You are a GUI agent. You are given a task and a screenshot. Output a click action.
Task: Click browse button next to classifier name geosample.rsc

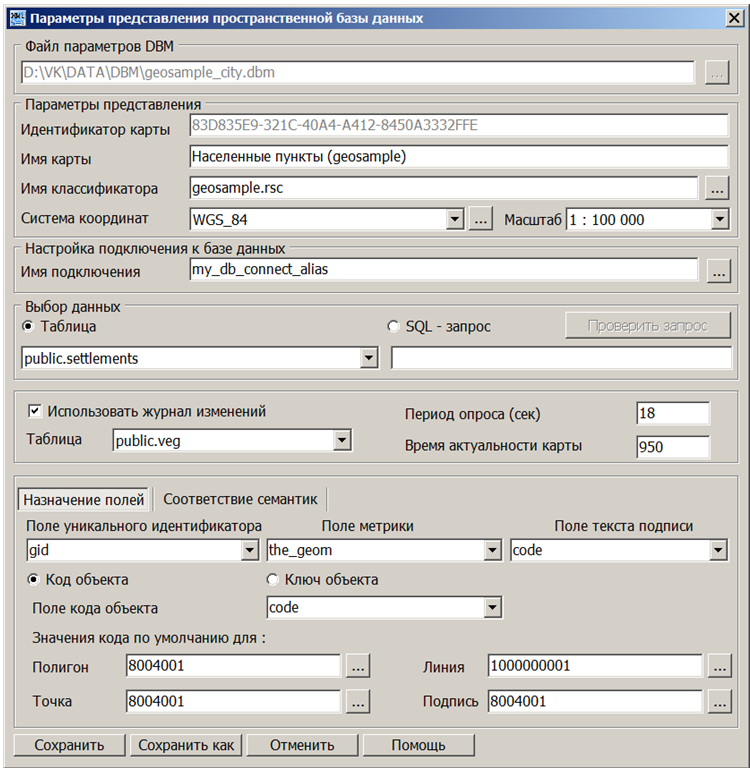[x=716, y=187]
